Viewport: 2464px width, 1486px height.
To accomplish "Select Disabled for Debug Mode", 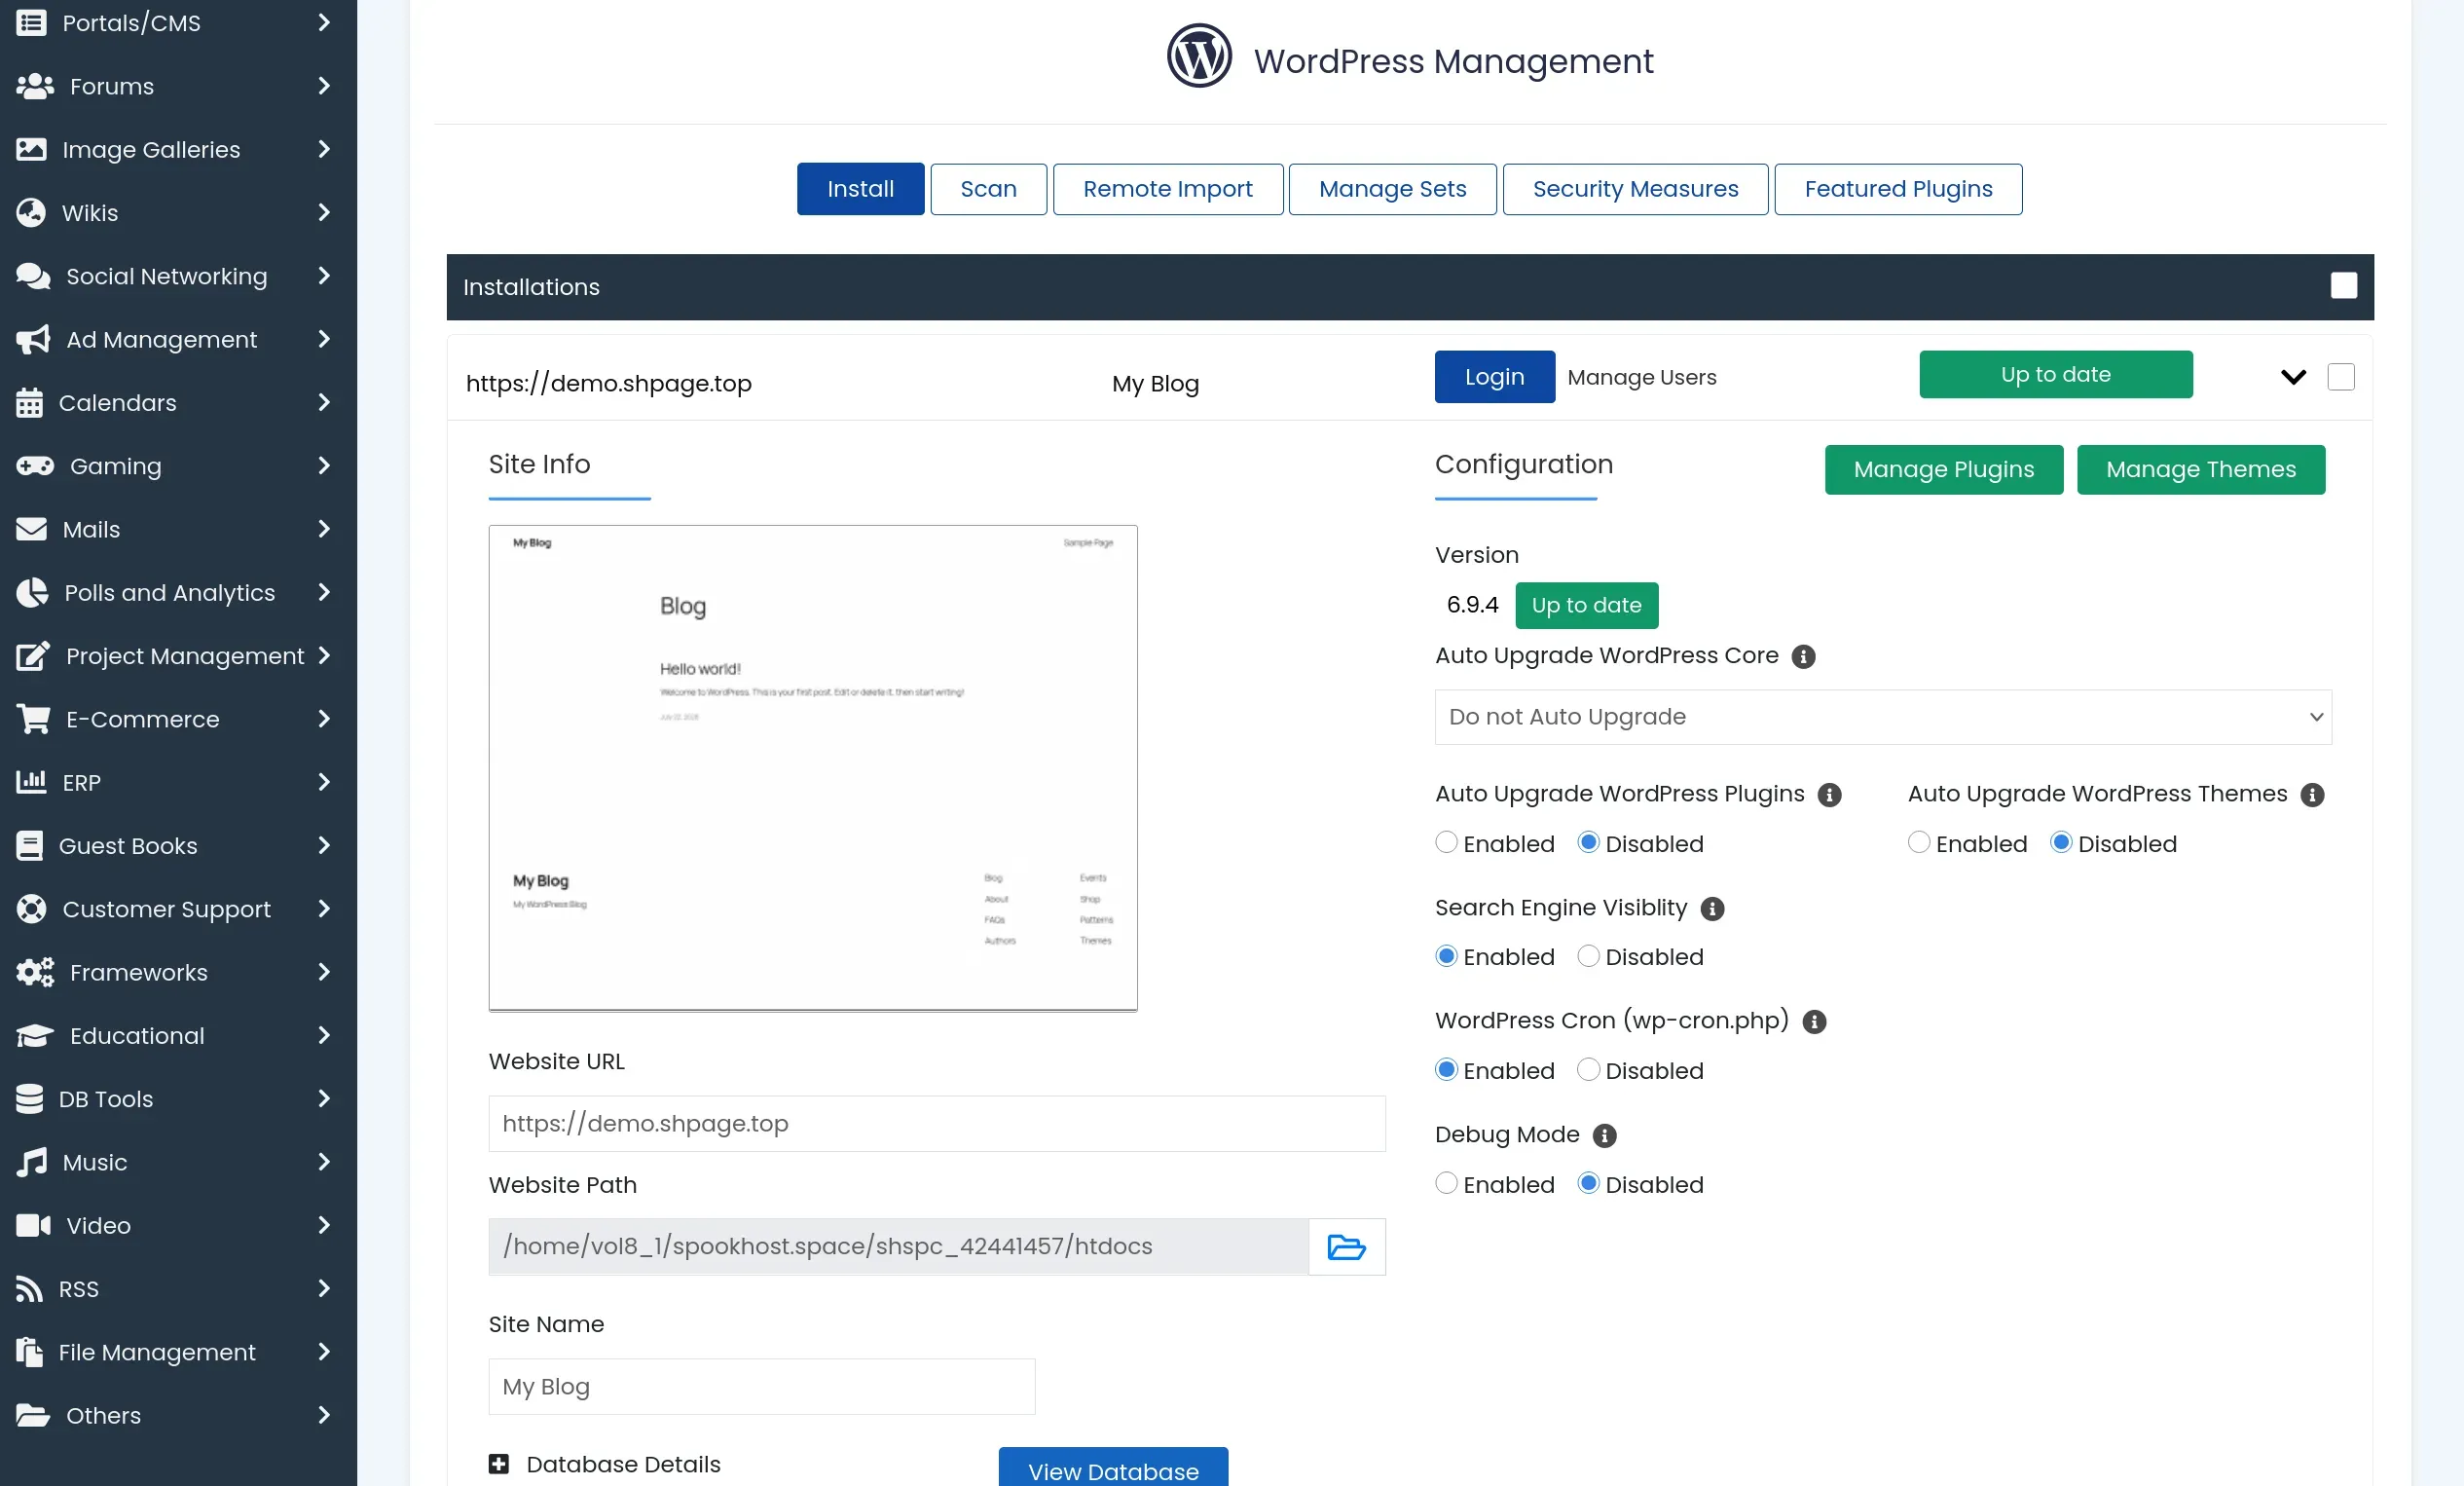I will pyautogui.click(x=1588, y=1183).
